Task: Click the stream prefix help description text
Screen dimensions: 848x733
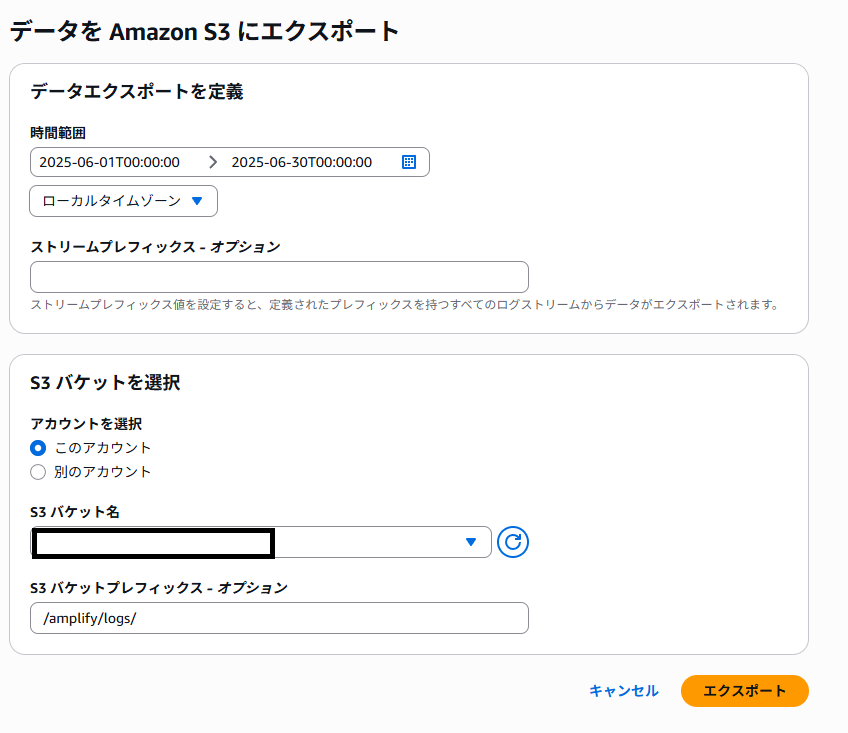Action: (x=404, y=305)
